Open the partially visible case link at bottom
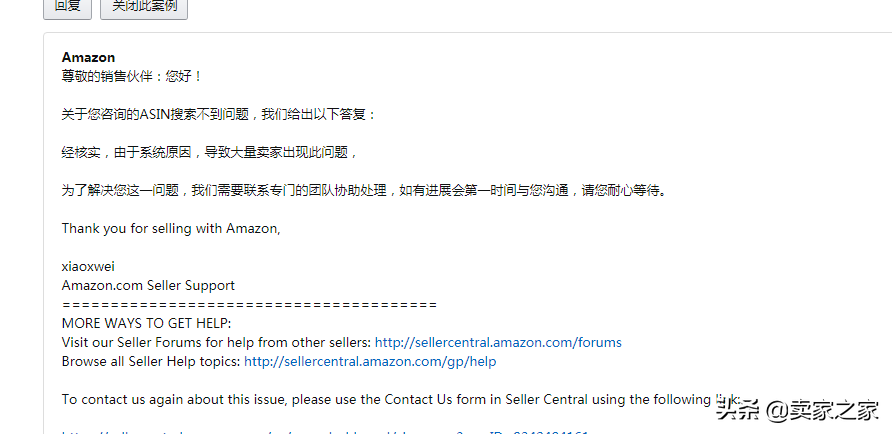The width and height of the screenshot is (892, 434). (x=324, y=432)
